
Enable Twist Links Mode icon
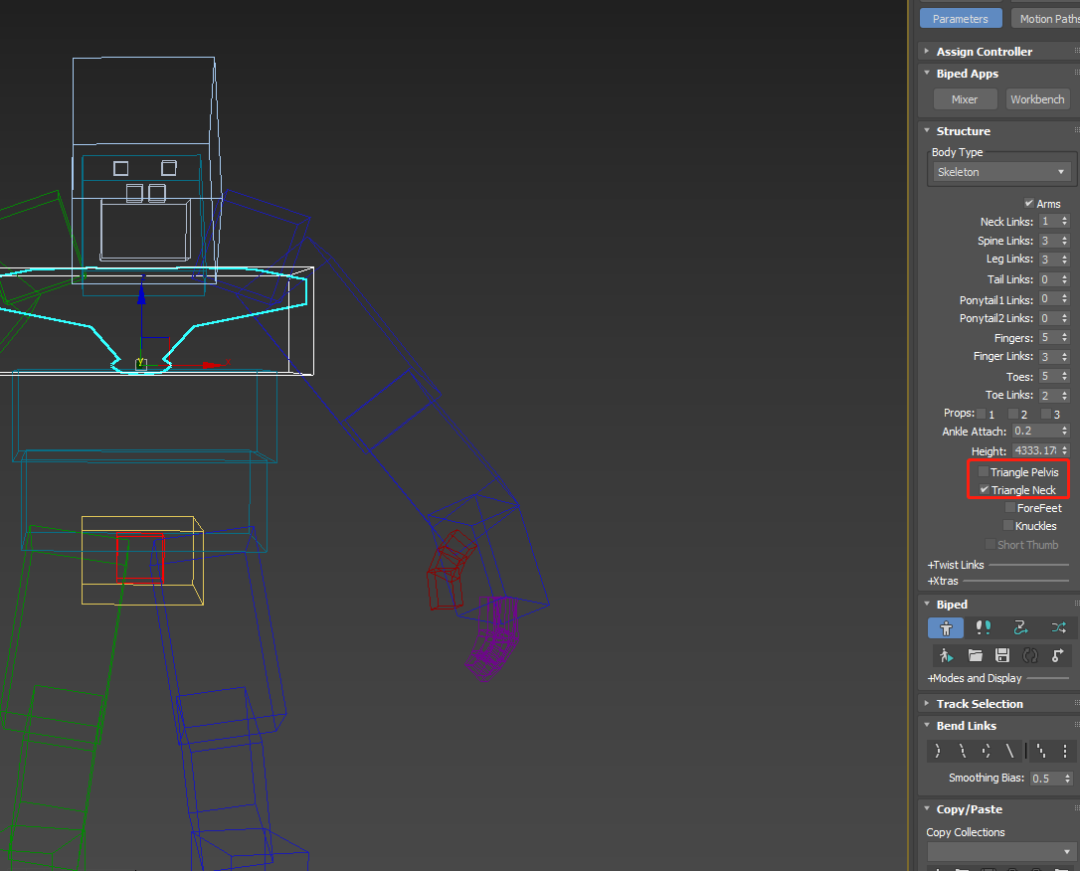tap(962, 751)
